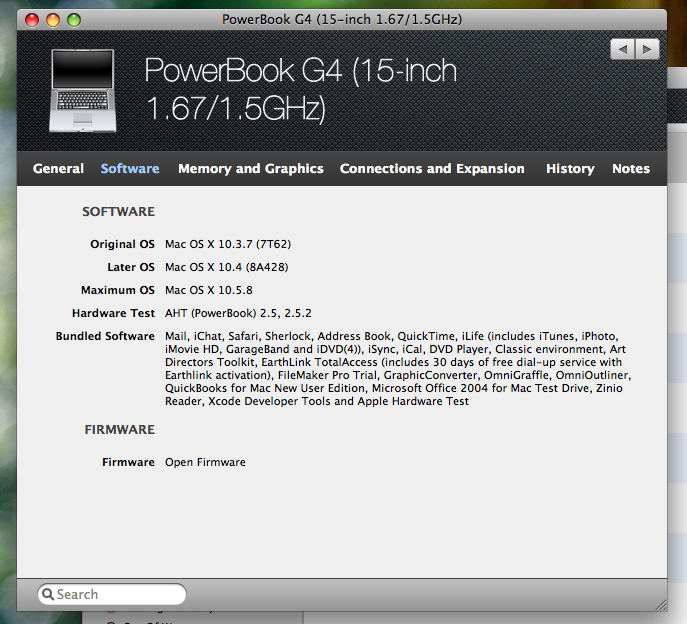The image size is (687, 624).
Task: Open the General tab
Action: tap(58, 169)
